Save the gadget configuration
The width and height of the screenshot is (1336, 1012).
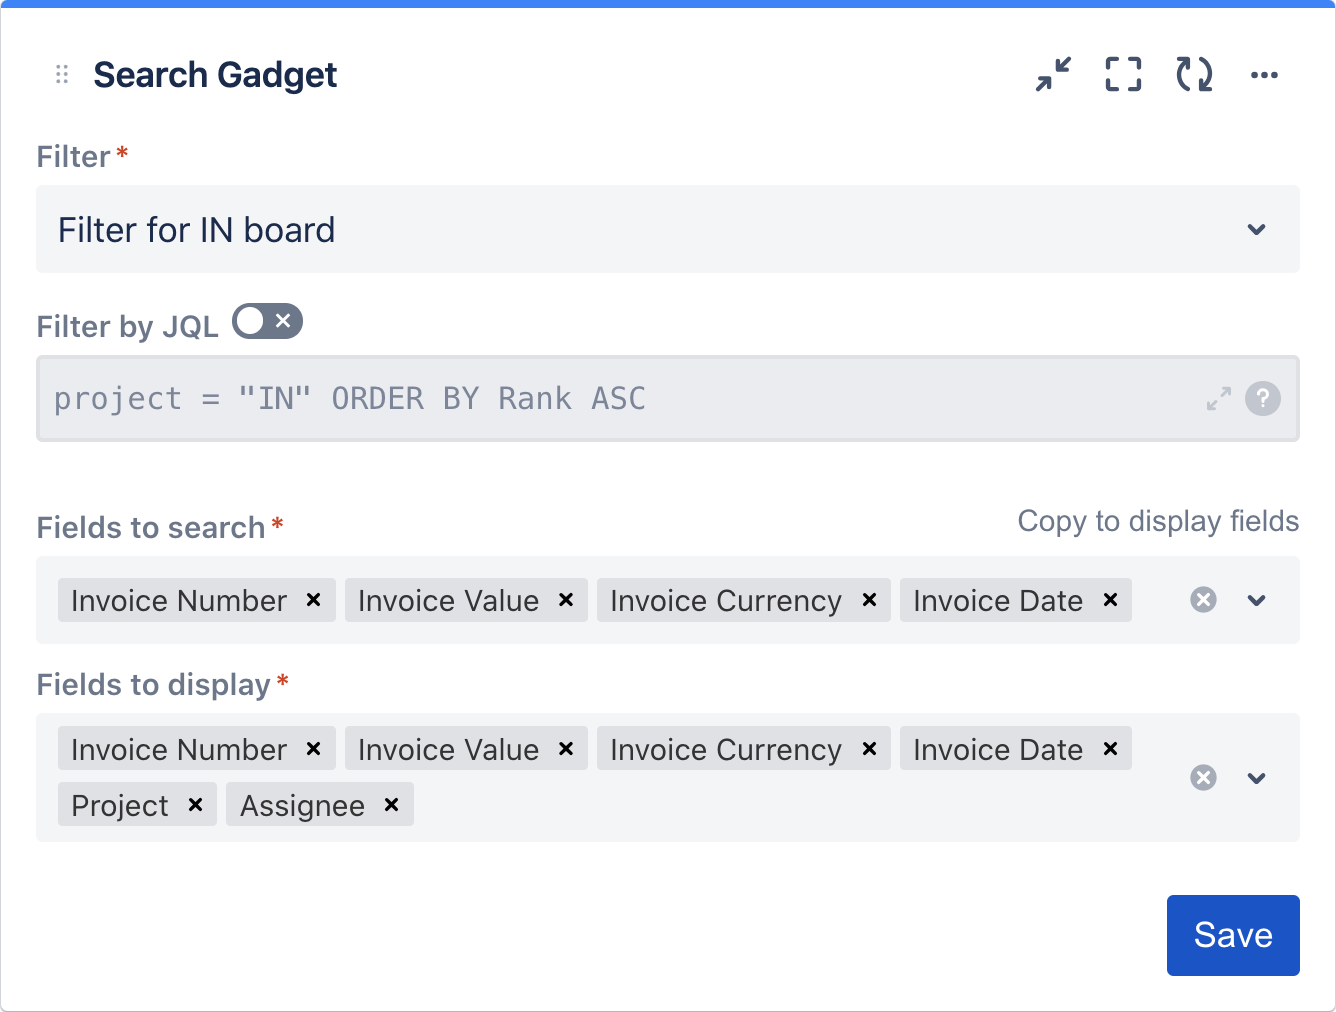(1233, 935)
